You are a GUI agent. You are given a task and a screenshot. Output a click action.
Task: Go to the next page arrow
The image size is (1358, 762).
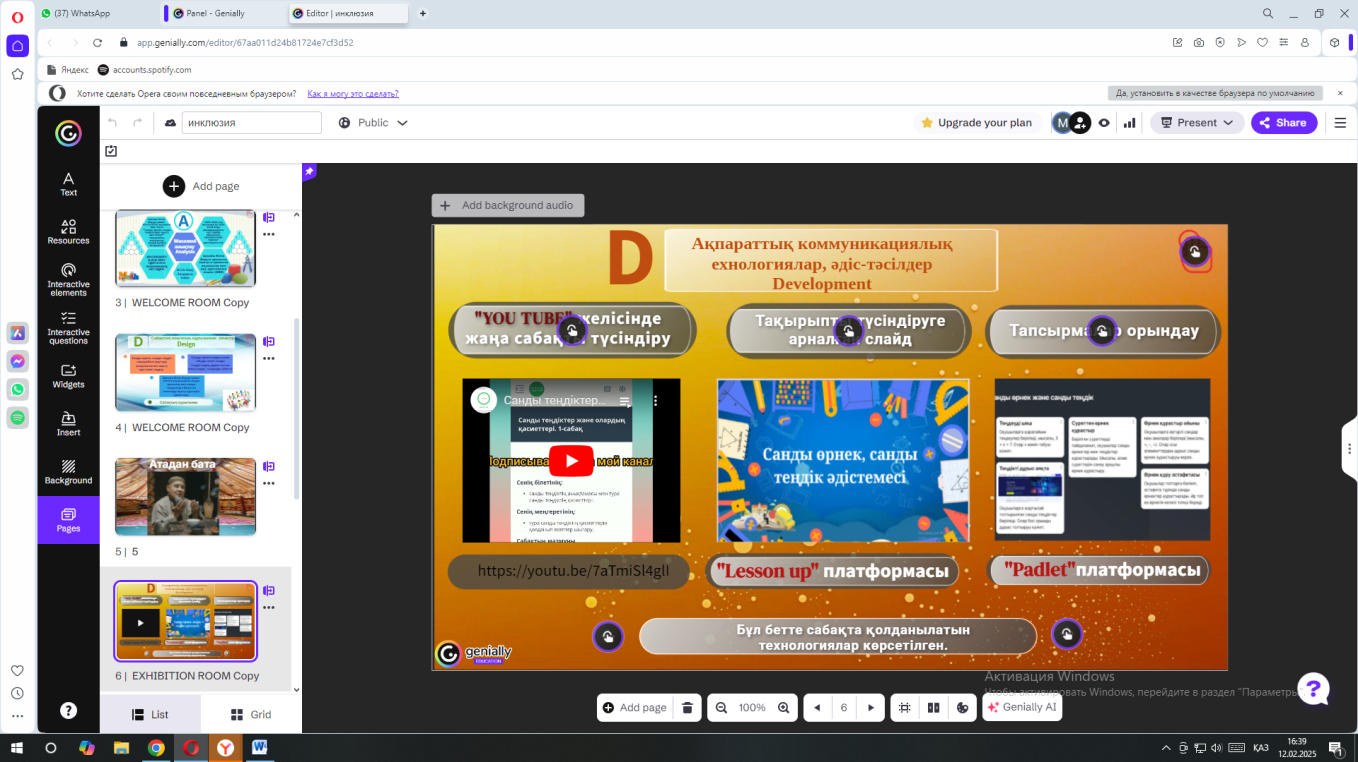(871, 708)
